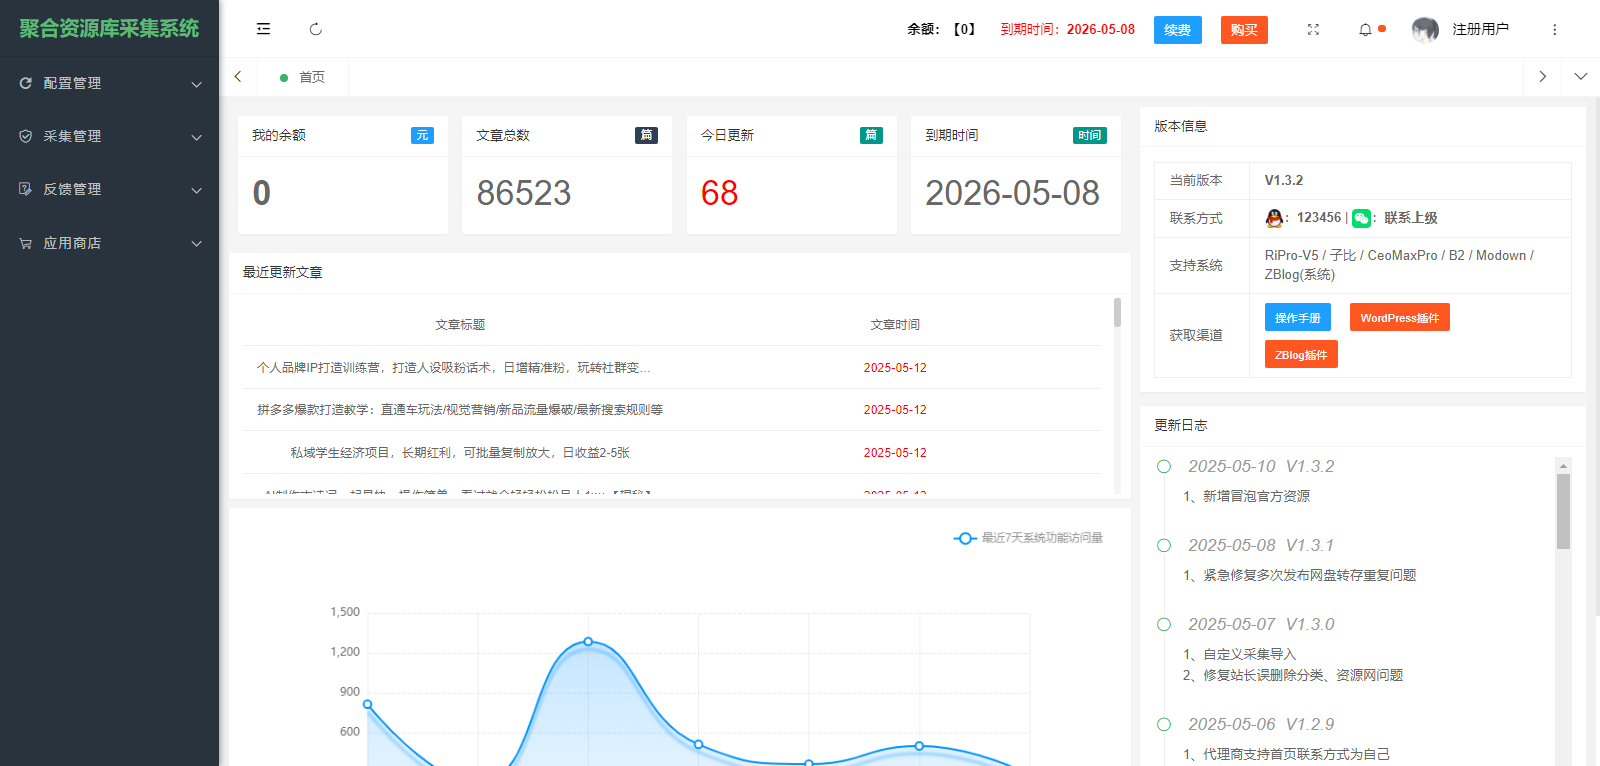Click the recent articles list scrollbar

point(1117,312)
